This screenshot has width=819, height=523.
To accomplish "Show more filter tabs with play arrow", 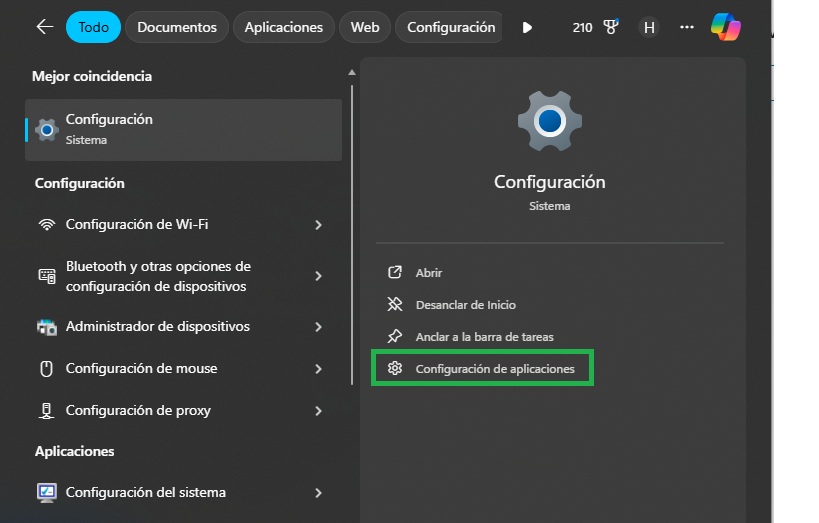I will 527,27.
